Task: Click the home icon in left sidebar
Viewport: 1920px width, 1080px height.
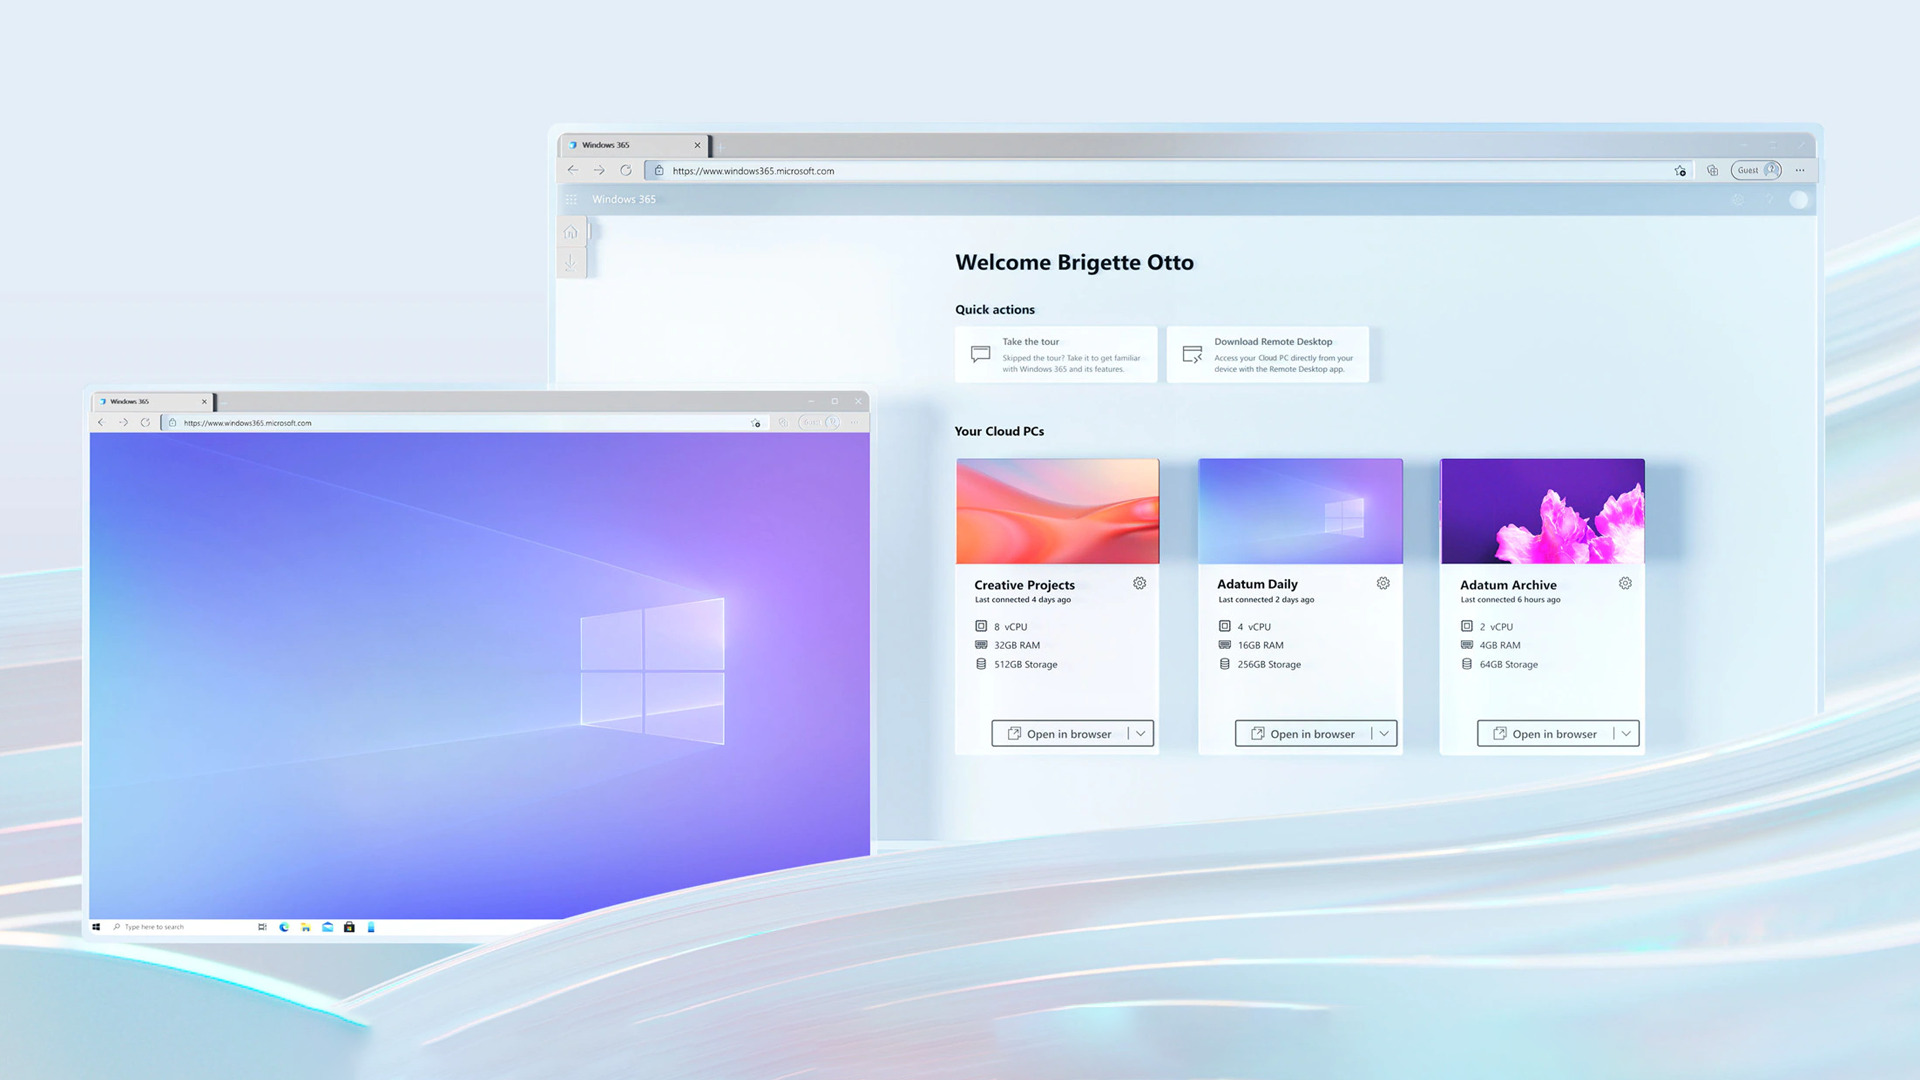Action: [x=570, y=232]
